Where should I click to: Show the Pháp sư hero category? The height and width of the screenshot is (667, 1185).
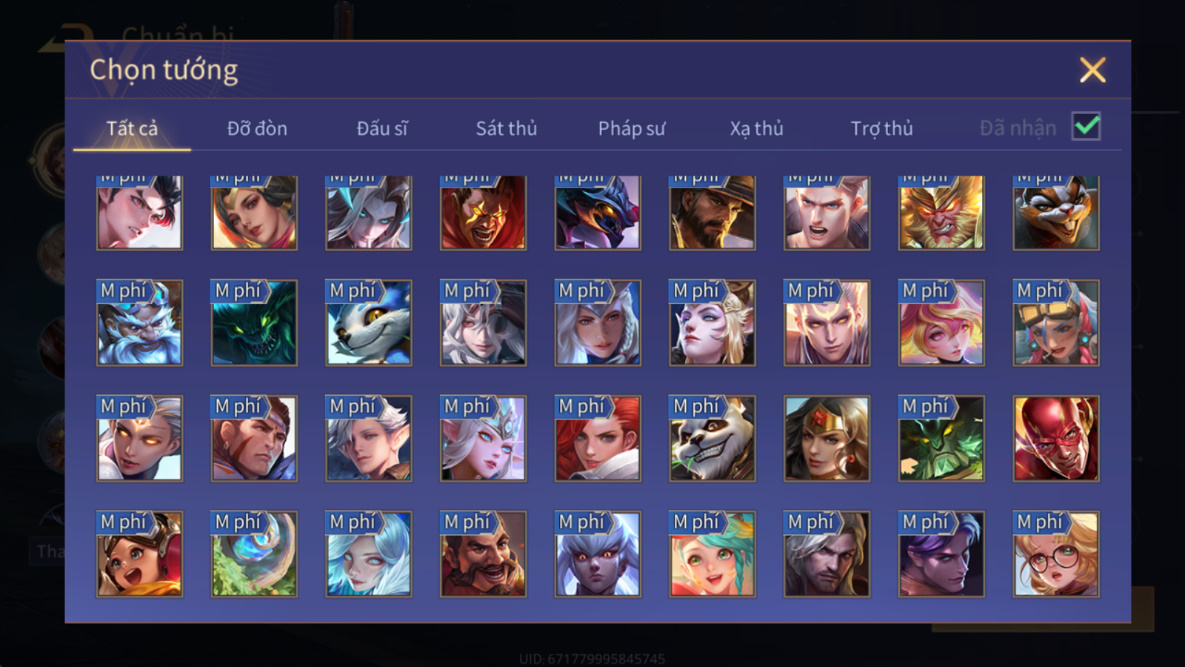click(x=631, y=128)
